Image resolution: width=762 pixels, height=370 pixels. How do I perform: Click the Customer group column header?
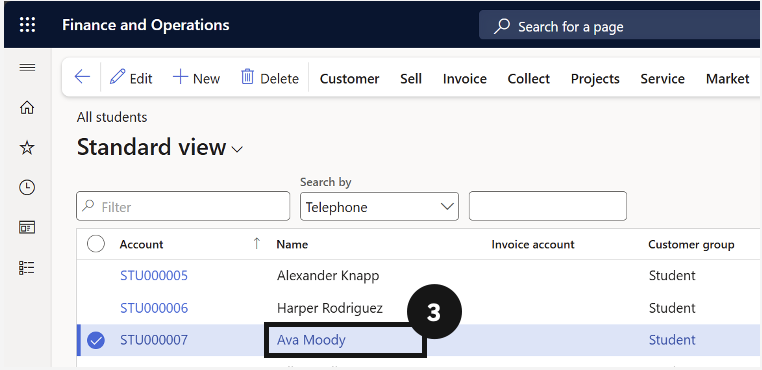tap(691, 244)
